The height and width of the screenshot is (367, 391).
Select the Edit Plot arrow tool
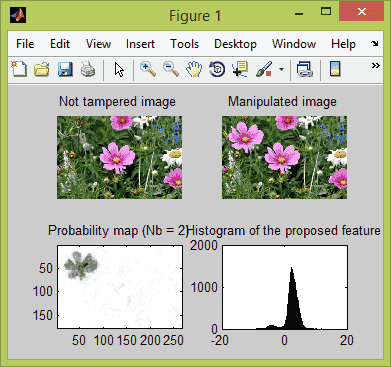pos(119,70)
